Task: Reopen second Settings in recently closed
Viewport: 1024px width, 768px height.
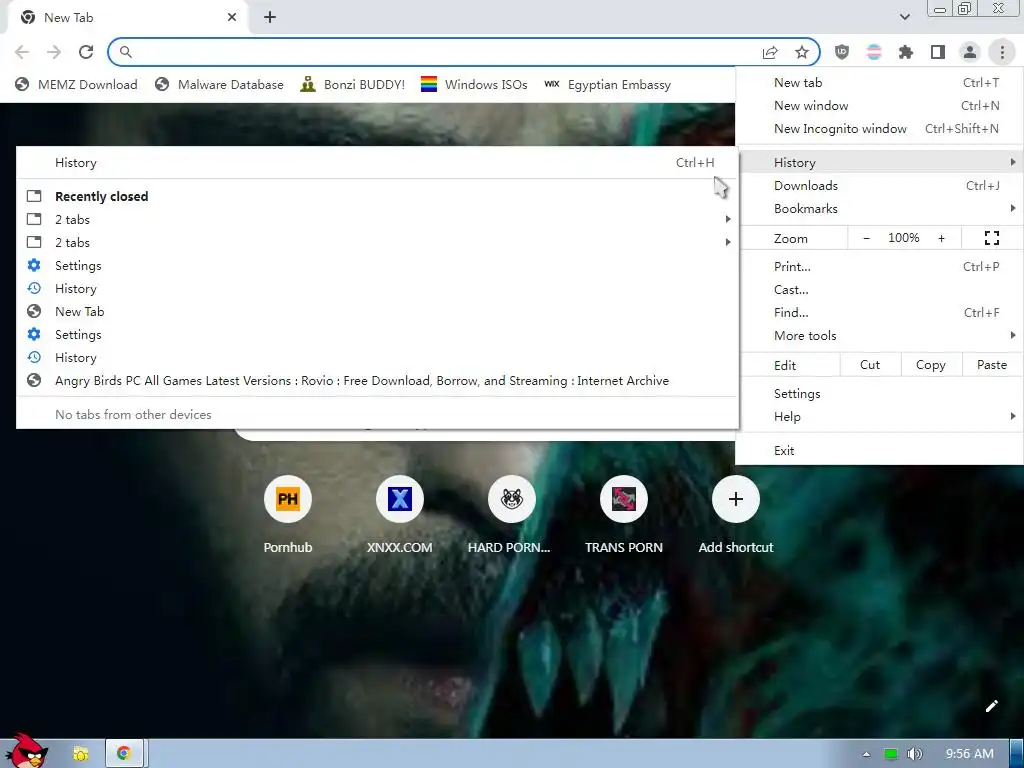Action: [x=377, y=334]
